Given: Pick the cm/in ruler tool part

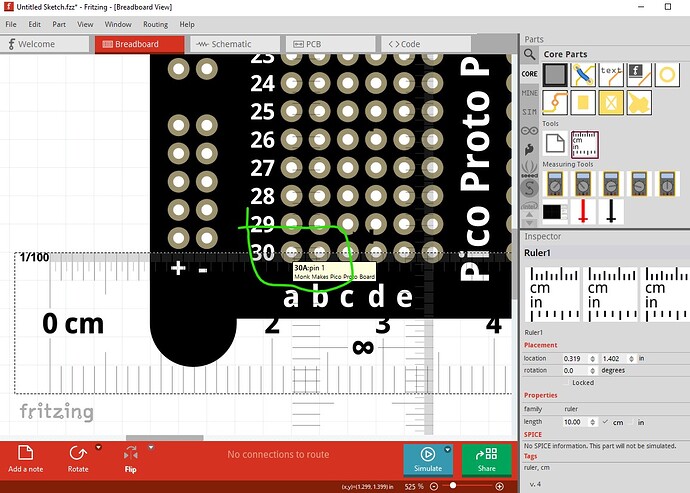Looking at the screenshot, I should [584, 144].
